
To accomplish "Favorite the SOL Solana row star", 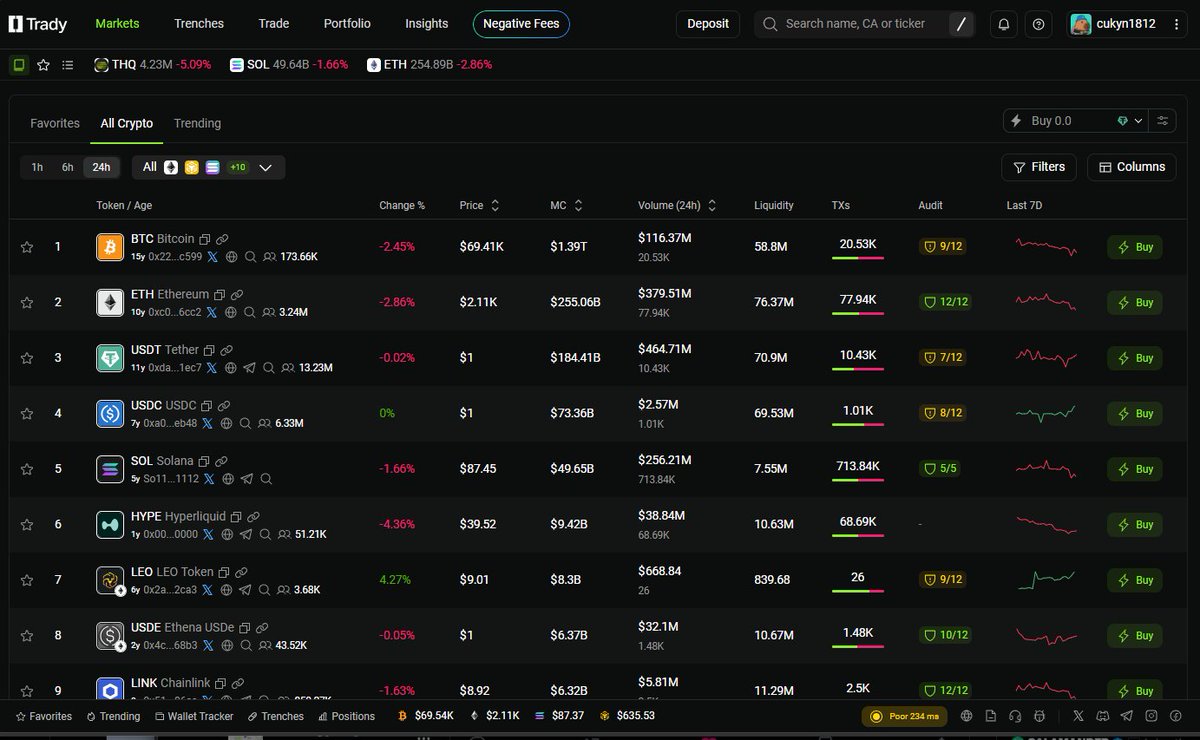I will 27,469.
